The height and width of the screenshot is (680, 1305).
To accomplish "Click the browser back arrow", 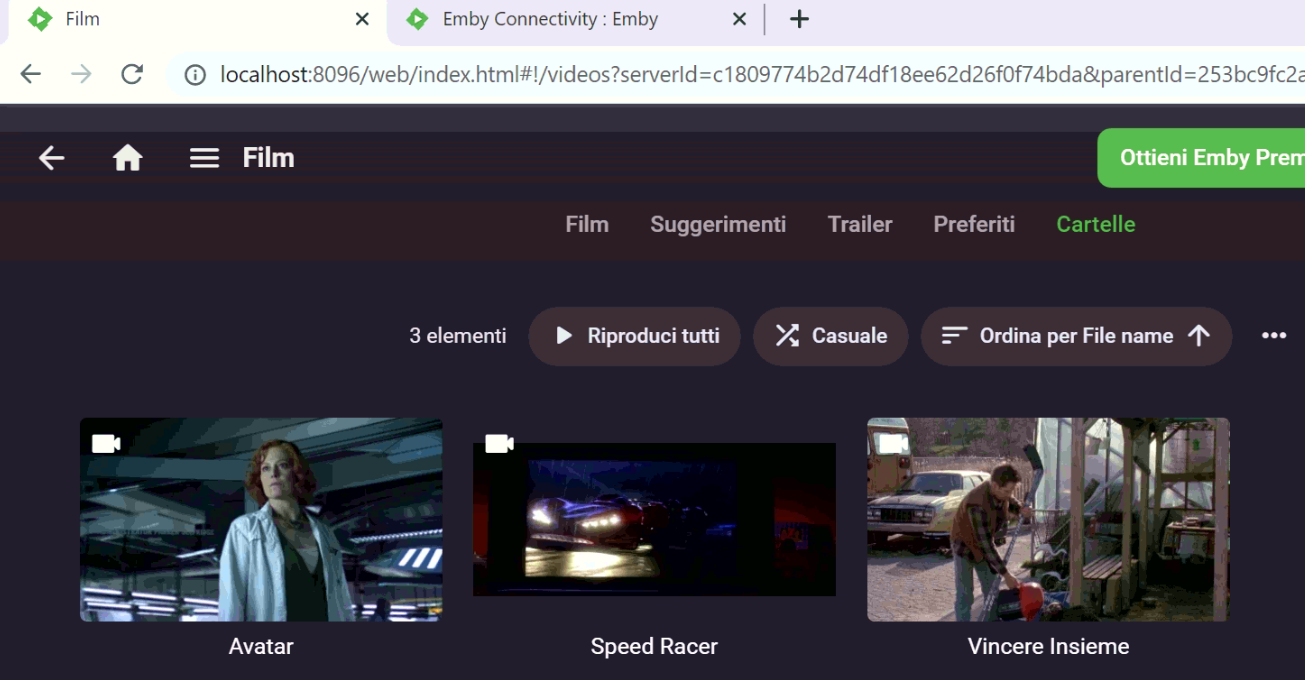I will [x=31, y=75].
